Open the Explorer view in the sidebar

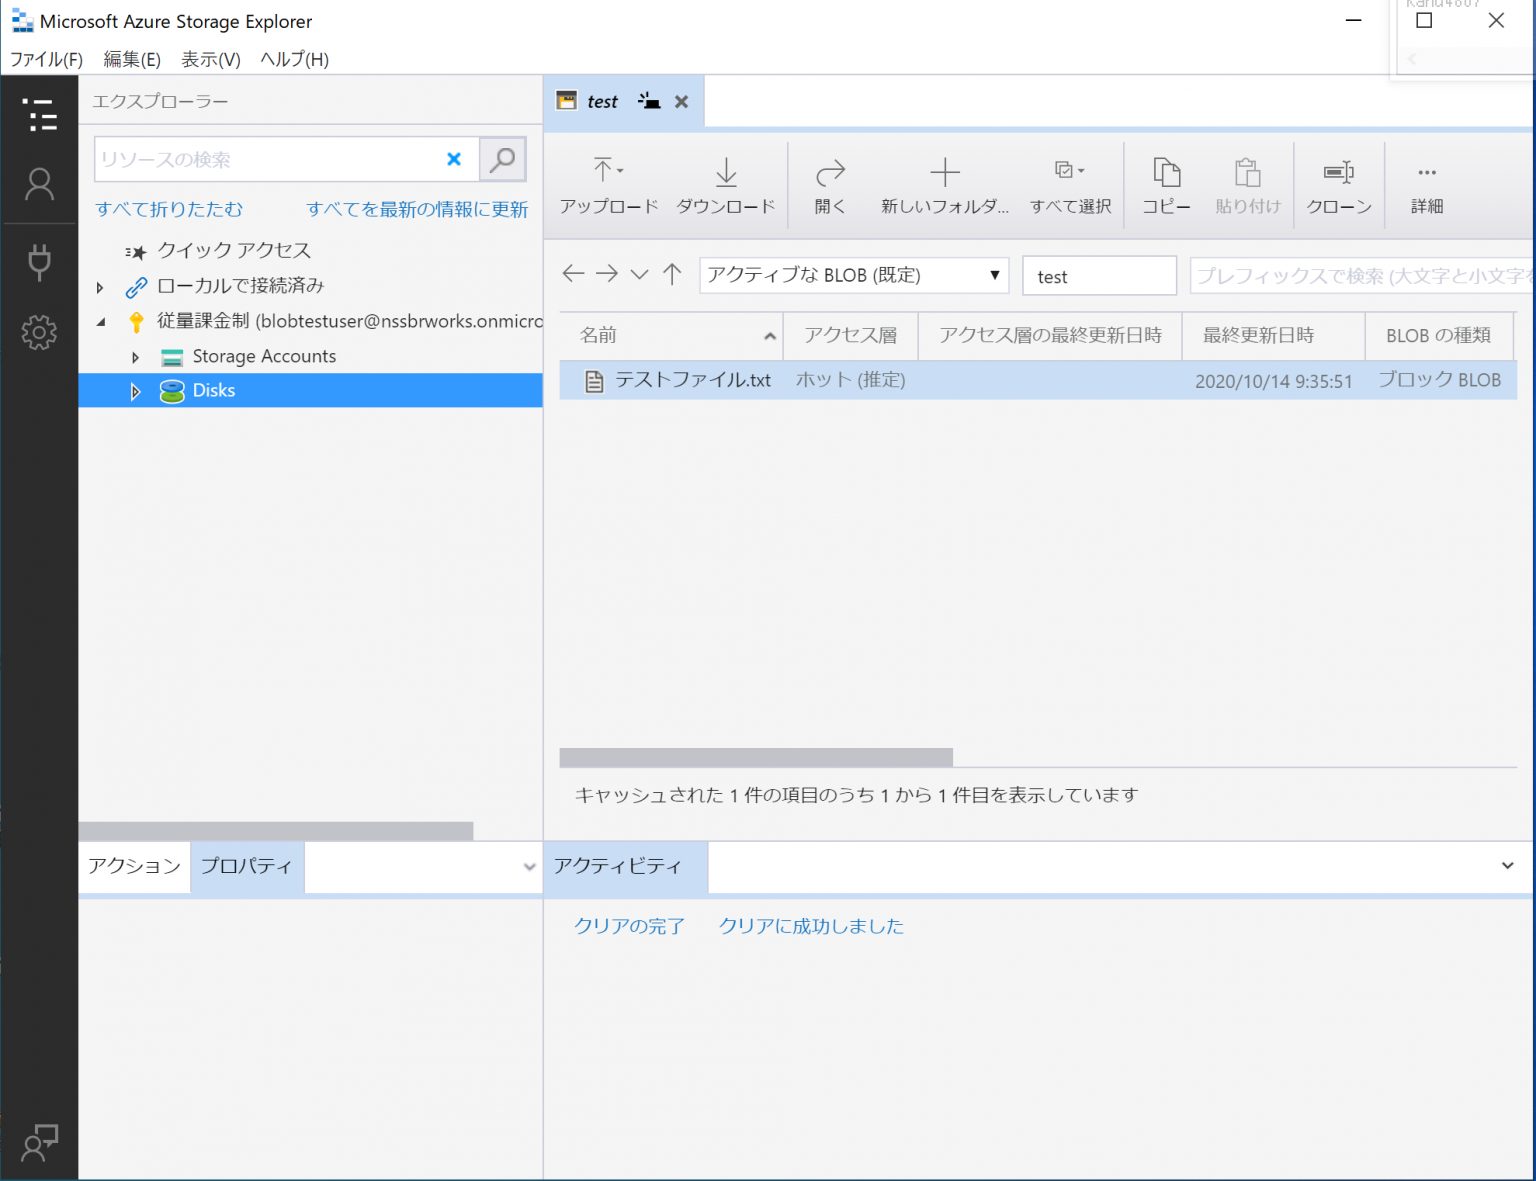click(39, 114)
